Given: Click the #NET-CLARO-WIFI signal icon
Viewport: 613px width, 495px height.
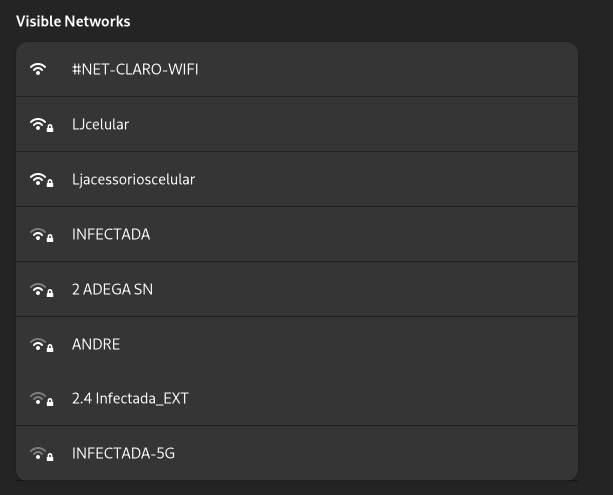Looking at the screenshot, I should point(38,69).
